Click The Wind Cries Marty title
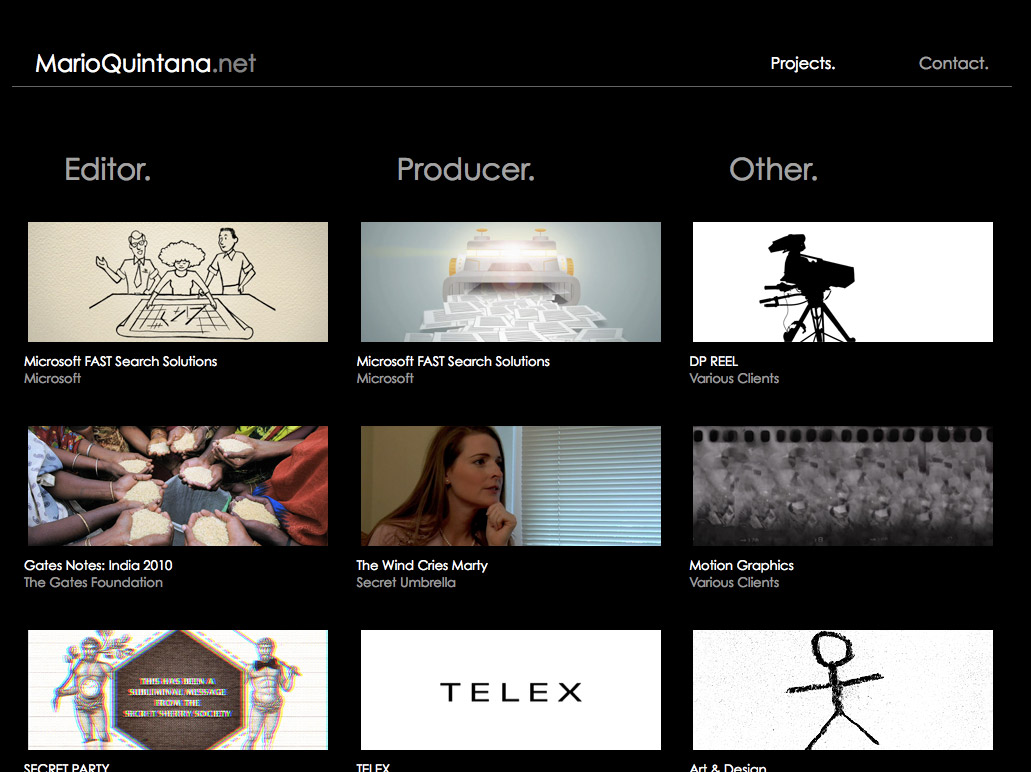 click(422, 565)
